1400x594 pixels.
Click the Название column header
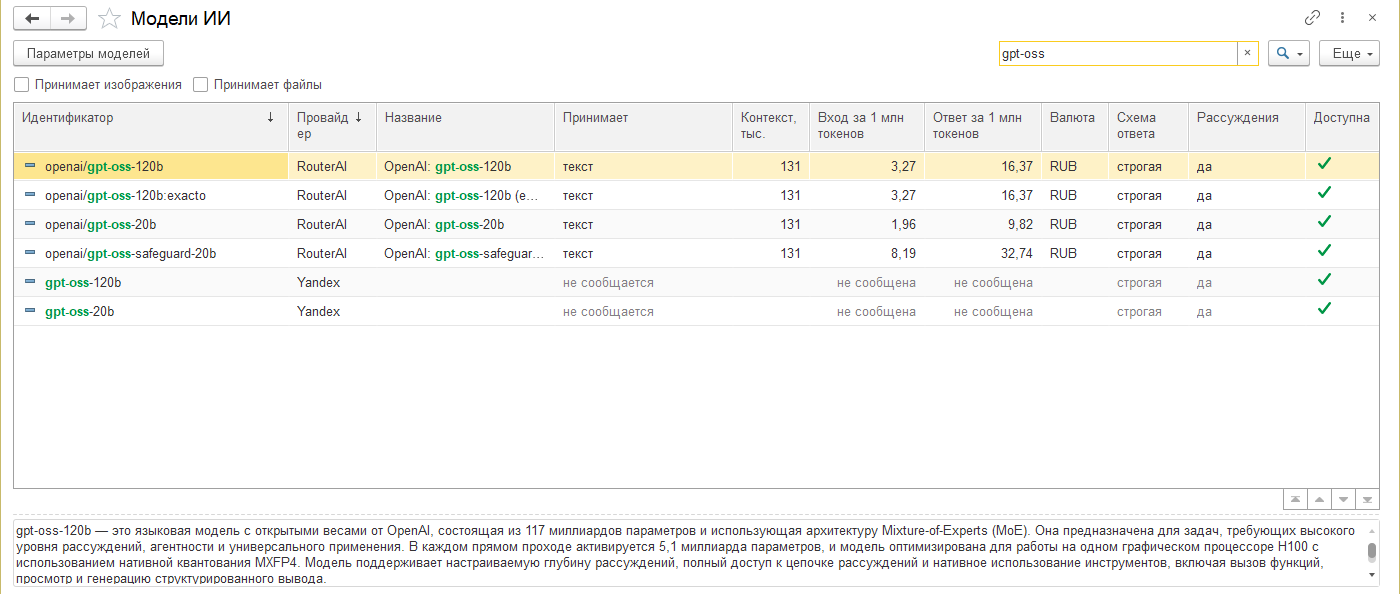[465, 126]
